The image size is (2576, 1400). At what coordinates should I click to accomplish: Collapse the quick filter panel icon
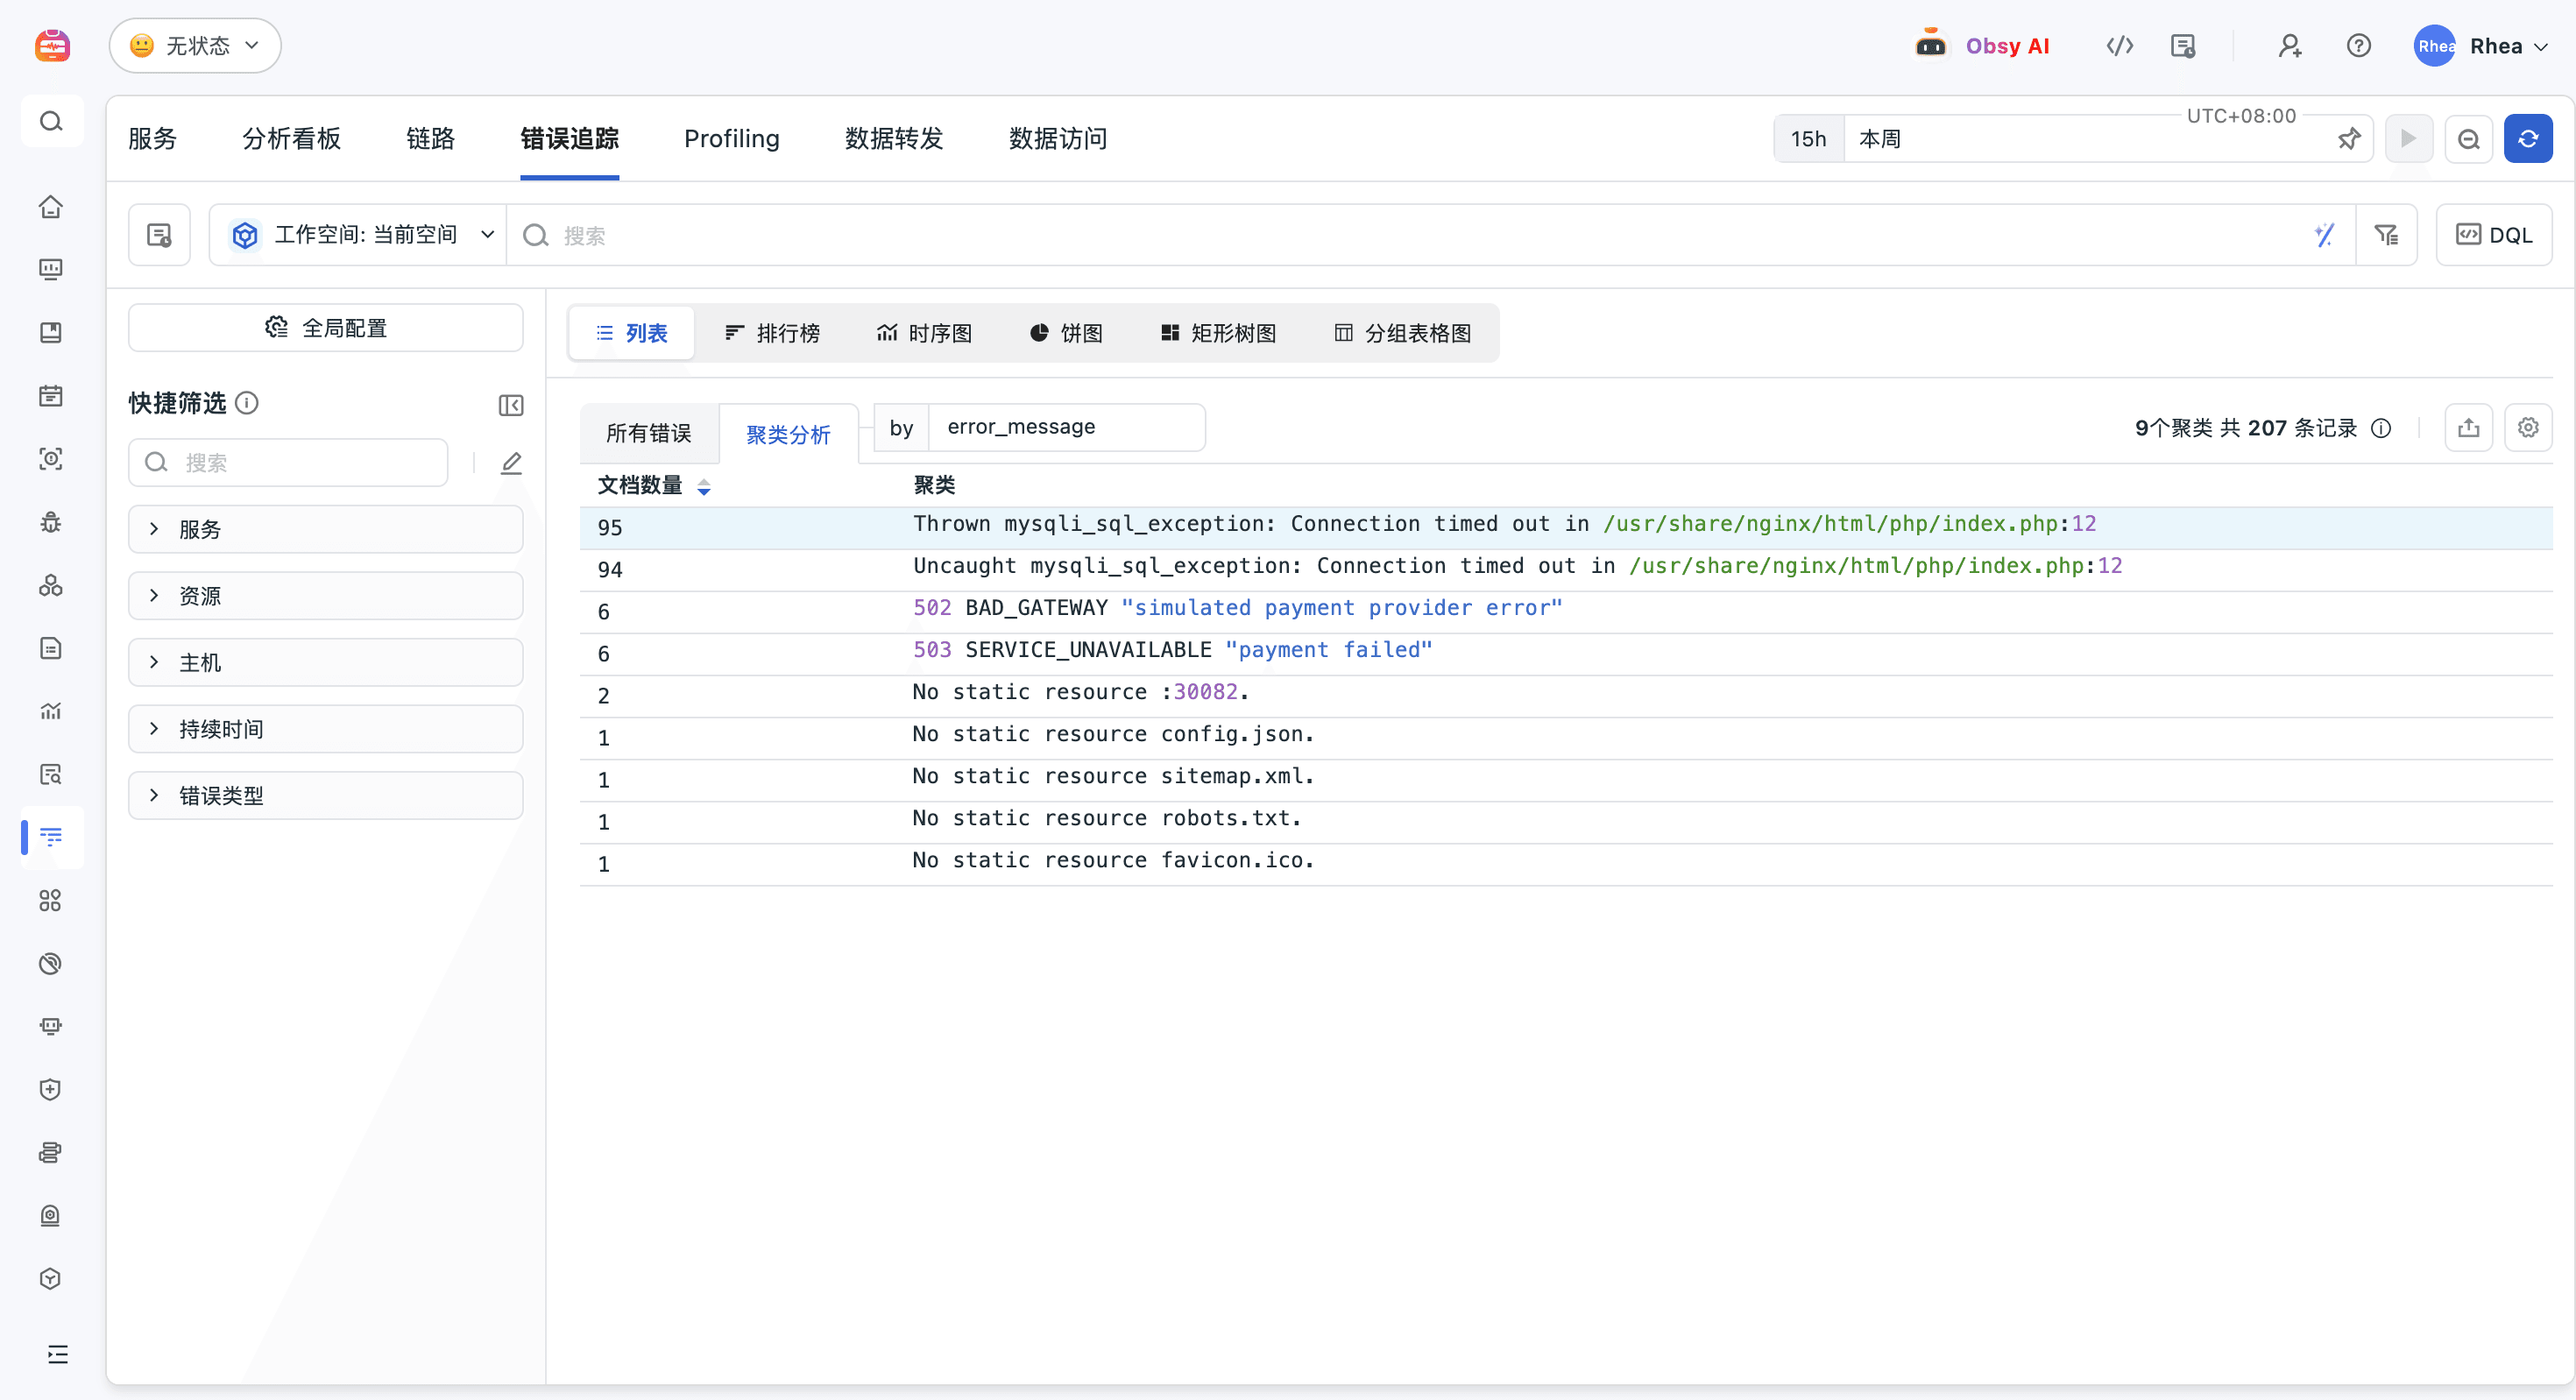coord(511,405)
